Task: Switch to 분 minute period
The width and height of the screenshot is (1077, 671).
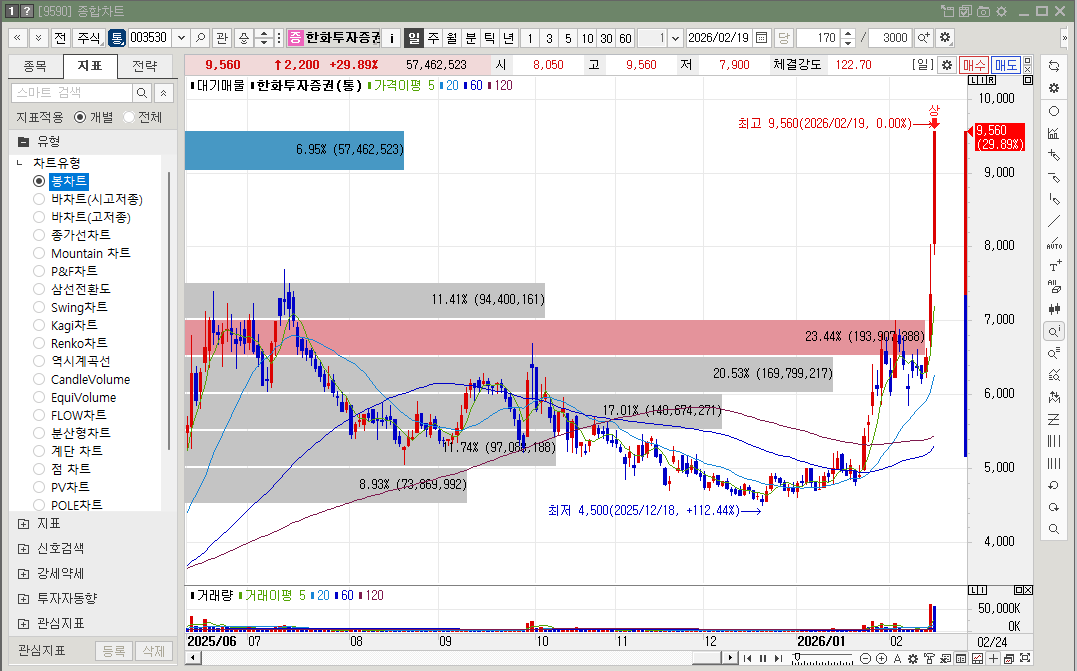Action: [471, 38]
